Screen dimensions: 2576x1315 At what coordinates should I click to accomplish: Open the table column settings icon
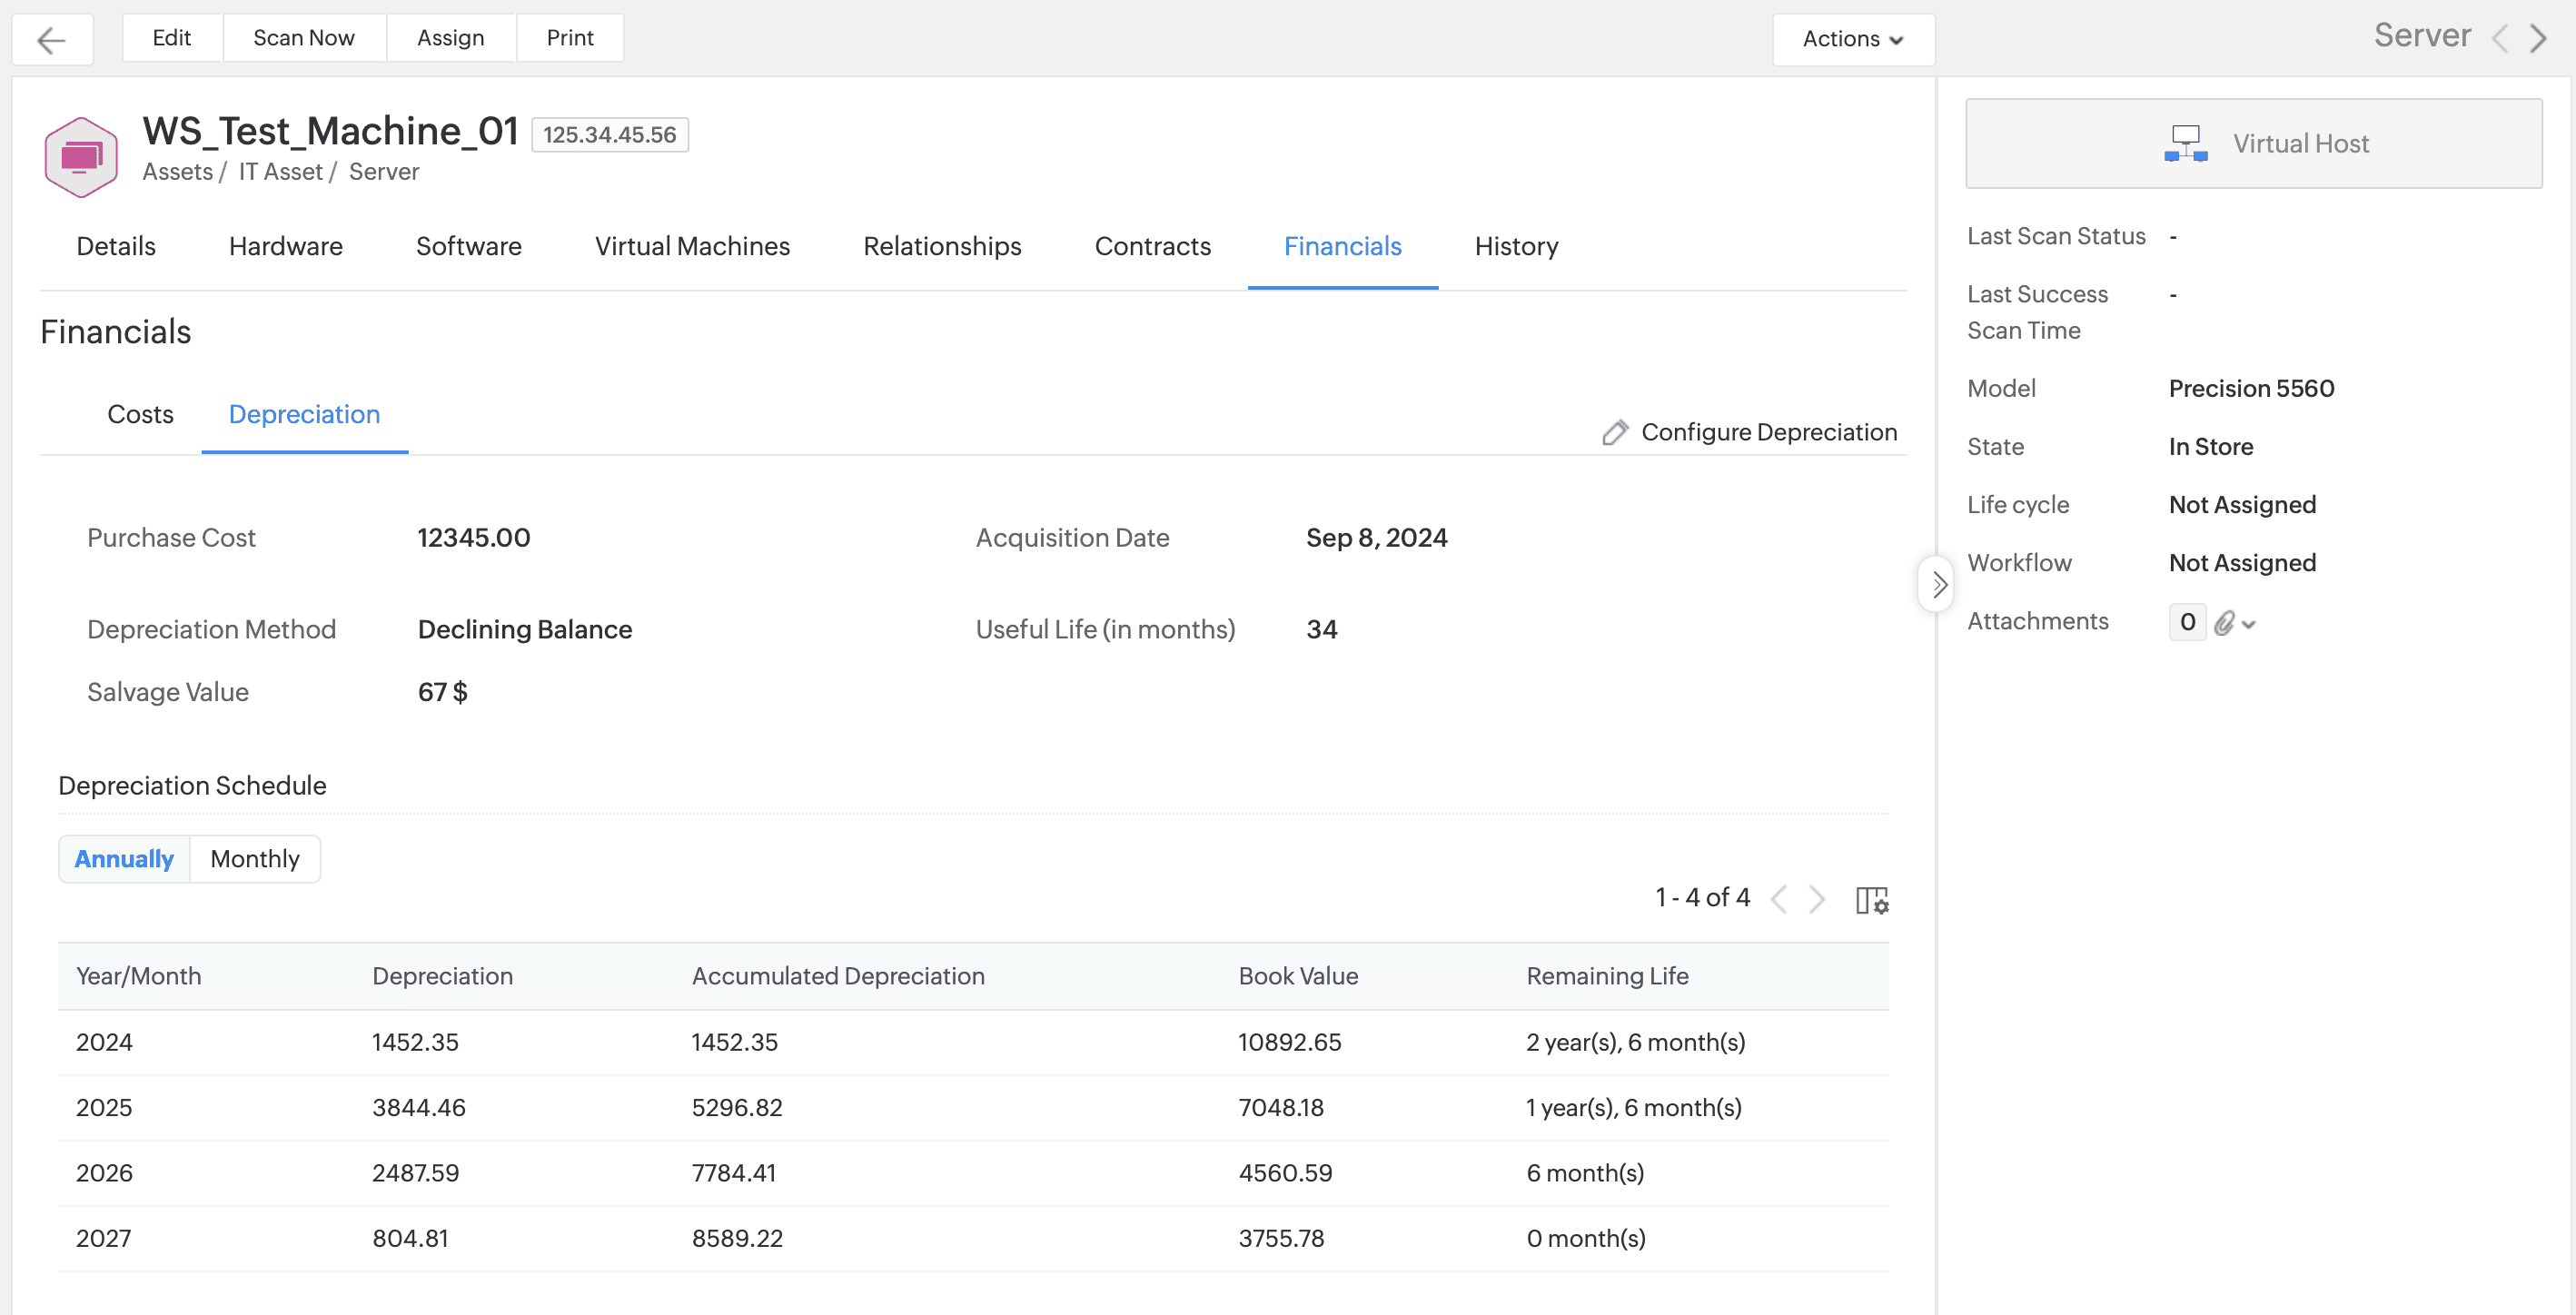1871,900
